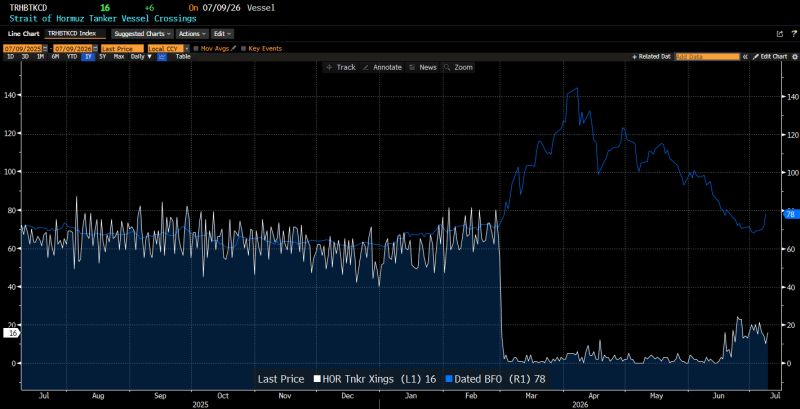
Task: Select the 6M time range
Action: pyautogui.click(x=56, y=57)
